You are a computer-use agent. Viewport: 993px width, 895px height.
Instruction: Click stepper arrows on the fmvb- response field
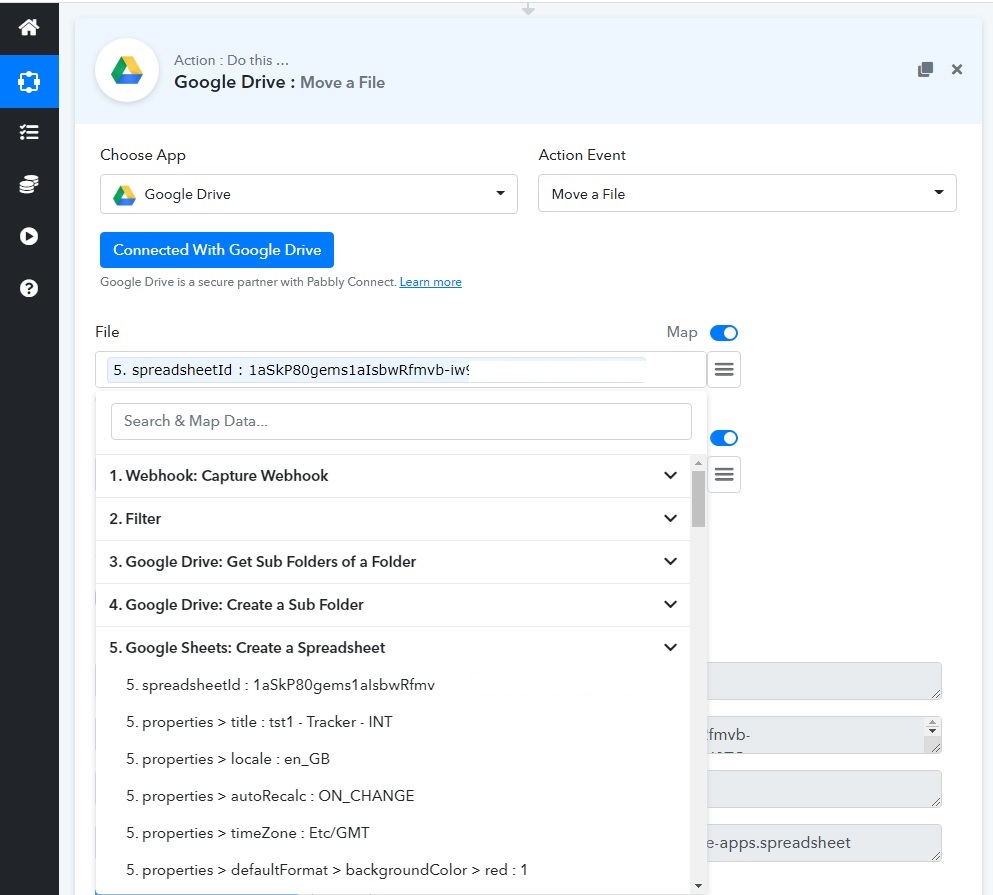[932, 727]
